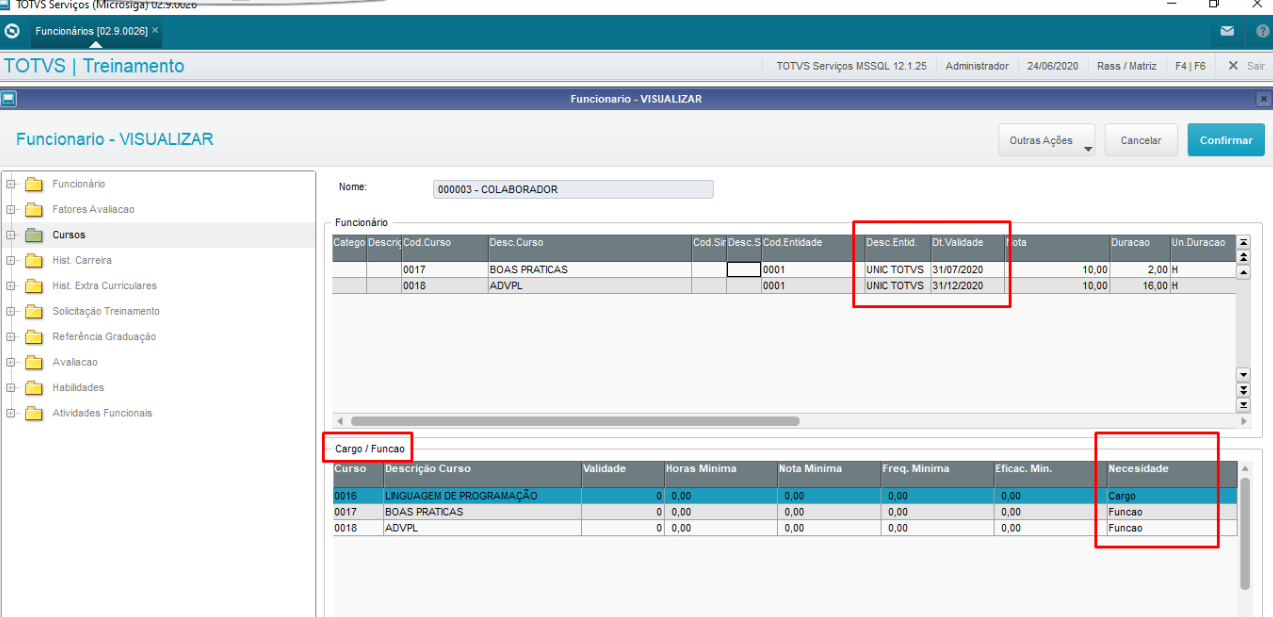This screenshot has height=617, width=1273.
Task: Expand the Atividades Funcionais tree node
Action: 10,413
